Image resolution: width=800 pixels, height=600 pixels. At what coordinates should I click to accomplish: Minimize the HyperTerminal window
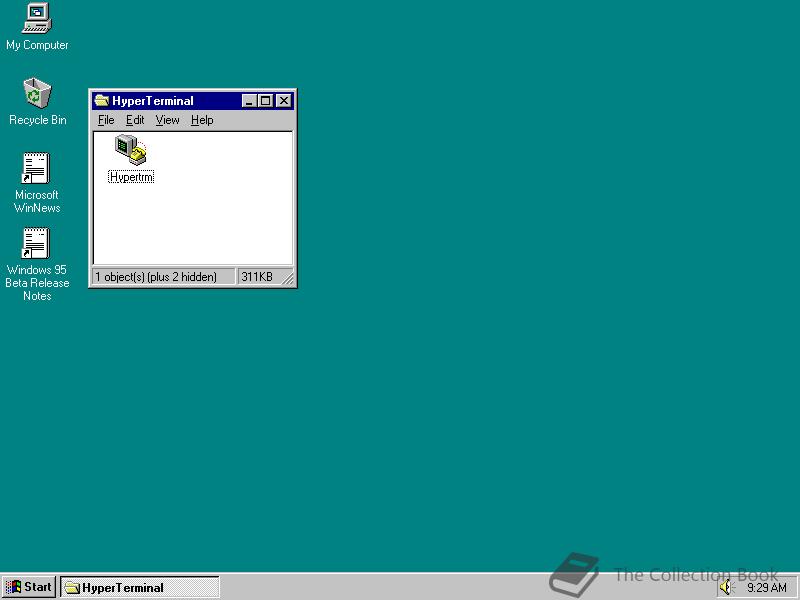[249, 101]
